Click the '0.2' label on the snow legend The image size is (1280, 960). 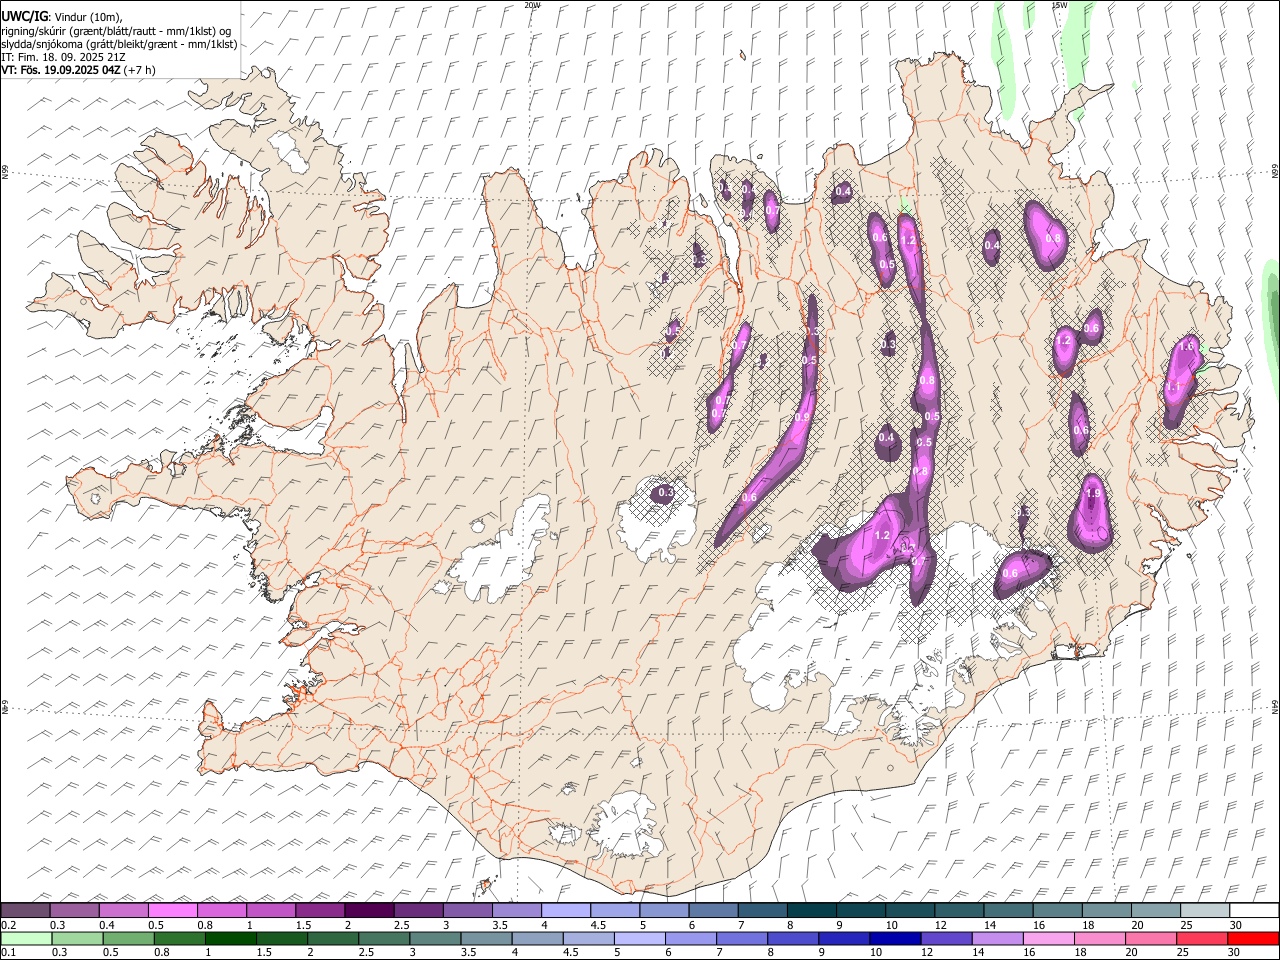(x=7, y=925)
